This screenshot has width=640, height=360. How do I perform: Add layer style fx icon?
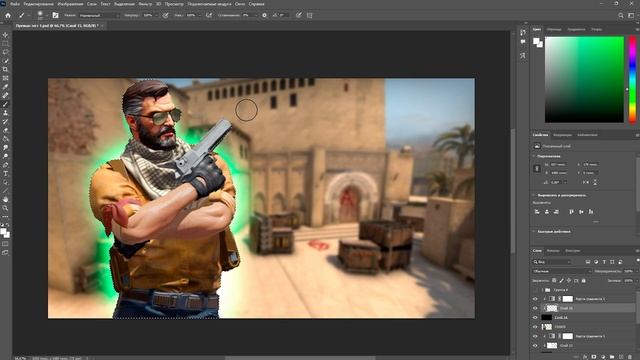585,357
